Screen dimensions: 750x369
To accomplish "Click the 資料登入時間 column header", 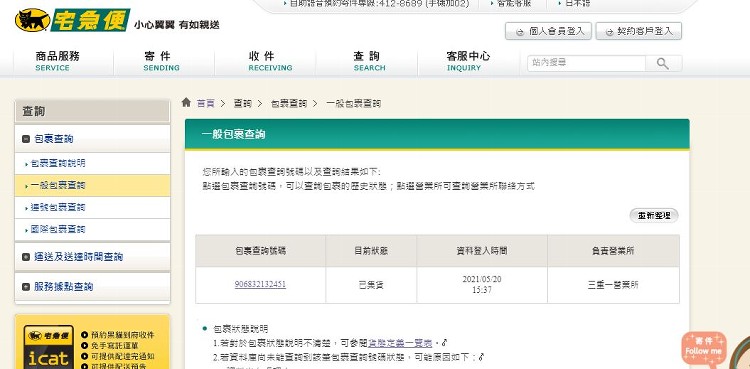I will 482,251.
